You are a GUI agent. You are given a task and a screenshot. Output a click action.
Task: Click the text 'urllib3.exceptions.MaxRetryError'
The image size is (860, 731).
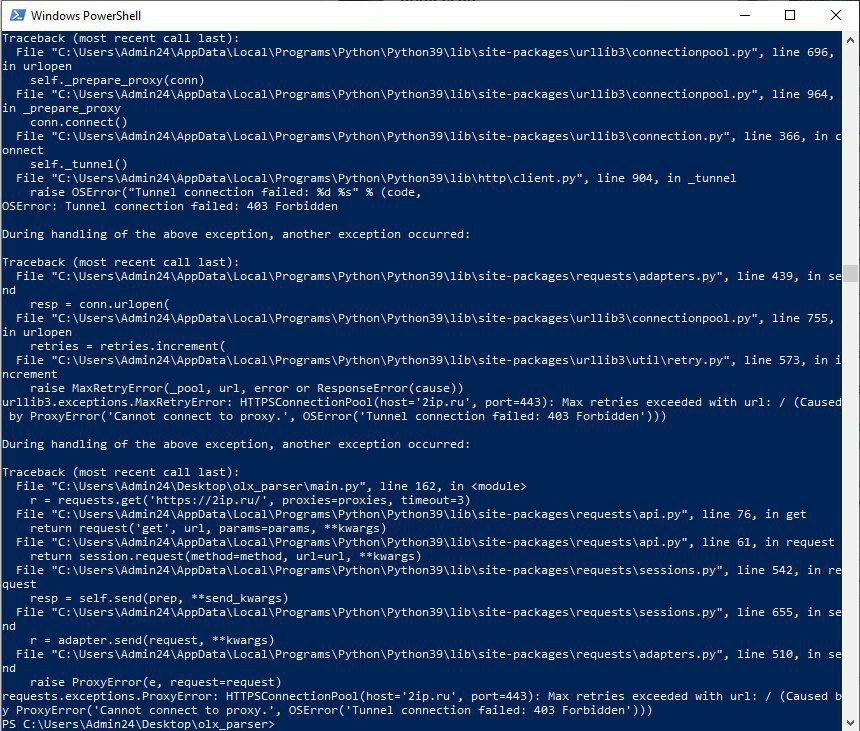point(117,402)
